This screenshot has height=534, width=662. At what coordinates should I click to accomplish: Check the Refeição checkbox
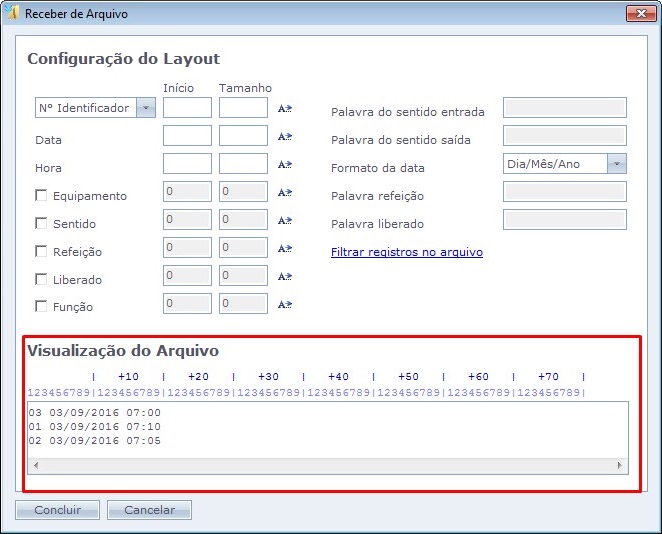41,252
